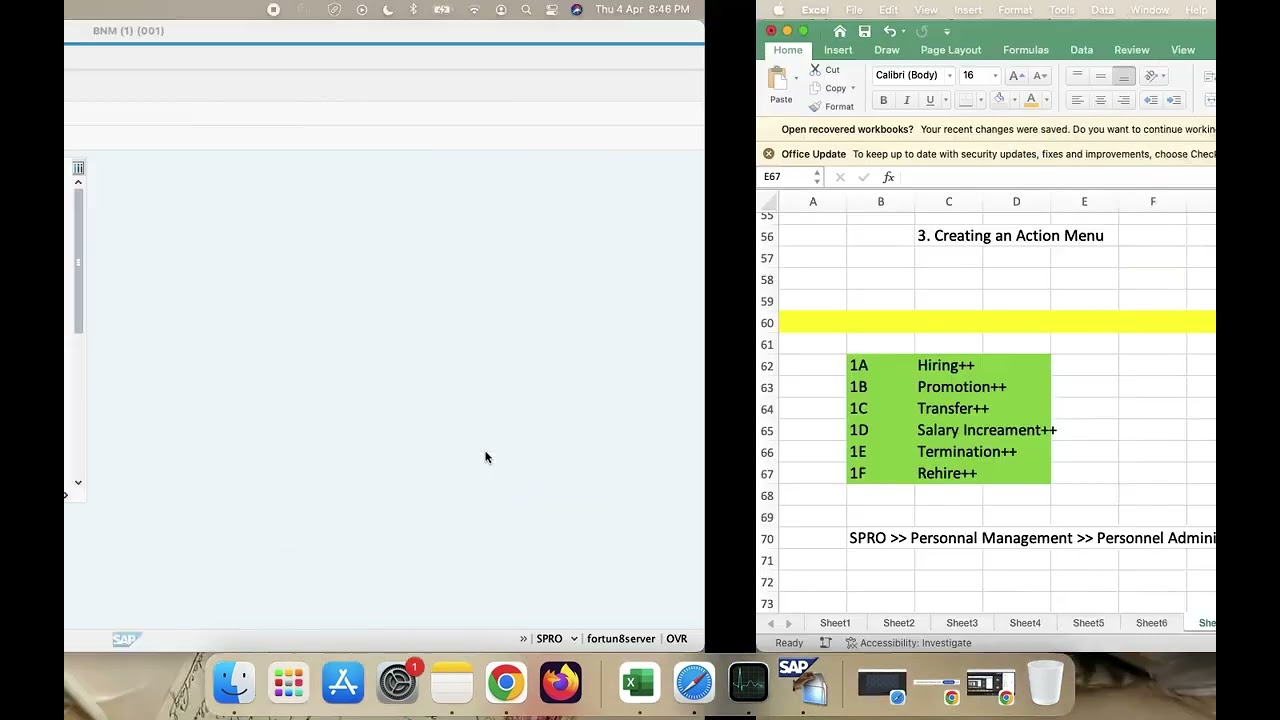This screenshot has width=1280, height=720.
Task: Dismiss the Office Update notification bar
Action: [768, 154]
